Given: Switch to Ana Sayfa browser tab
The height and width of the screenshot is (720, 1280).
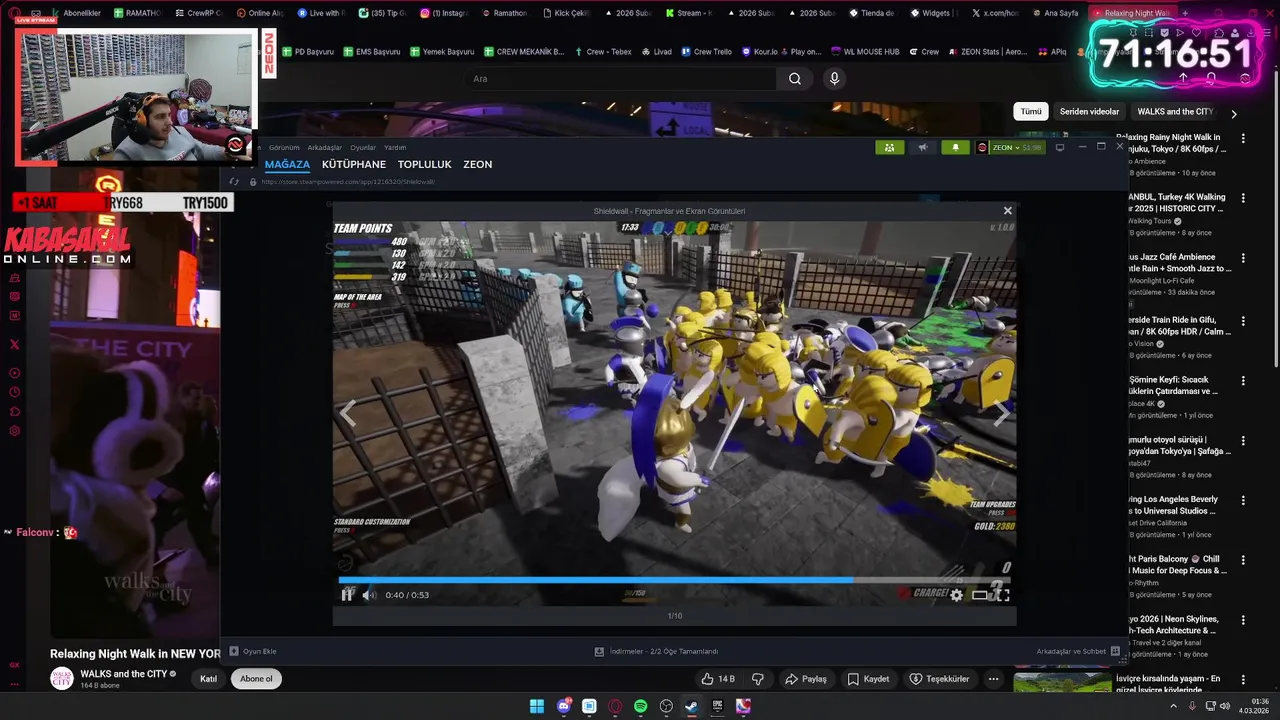Looking at the screenshot, I should pos(1054,13).
